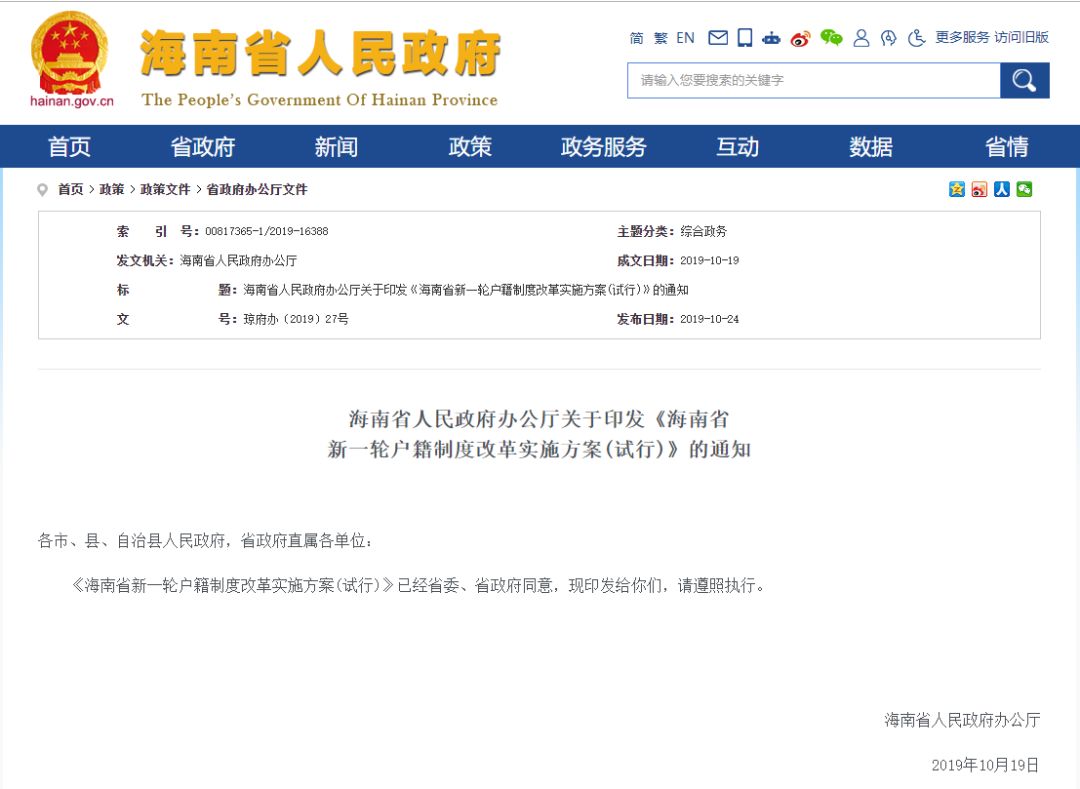Click the main article heading
This screenshot has height=789, width=1080.
click(539, 434)
